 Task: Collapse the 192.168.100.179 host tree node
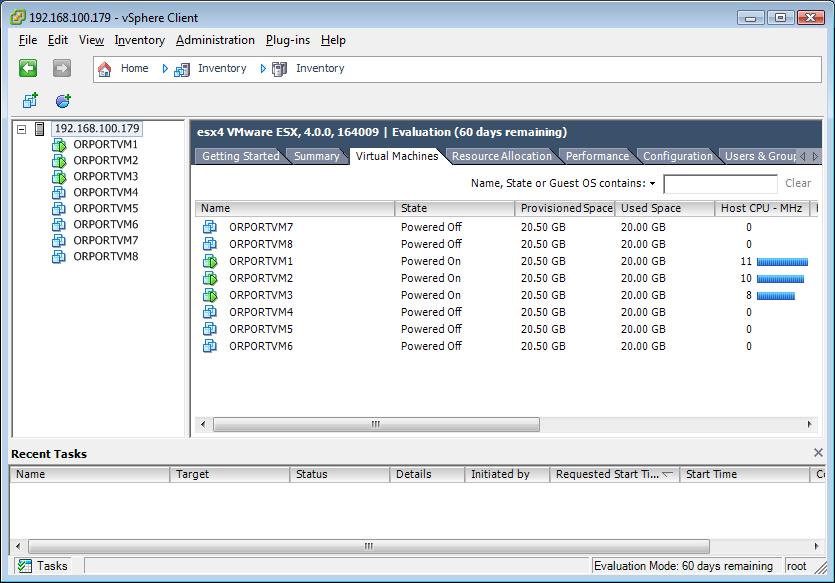click(x=21, y=129)
